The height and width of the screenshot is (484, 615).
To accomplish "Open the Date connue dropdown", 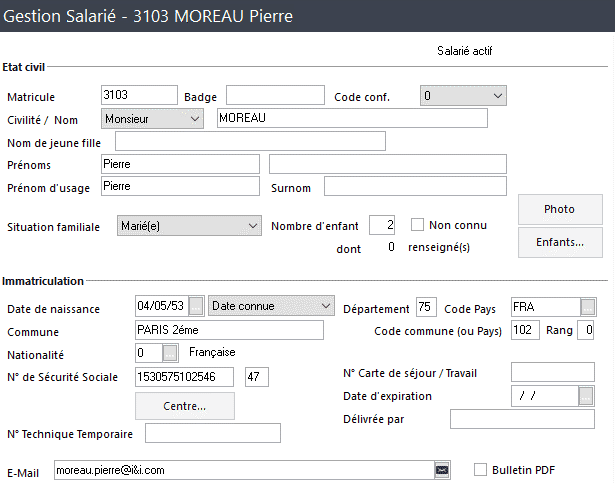I will point(271,306).
